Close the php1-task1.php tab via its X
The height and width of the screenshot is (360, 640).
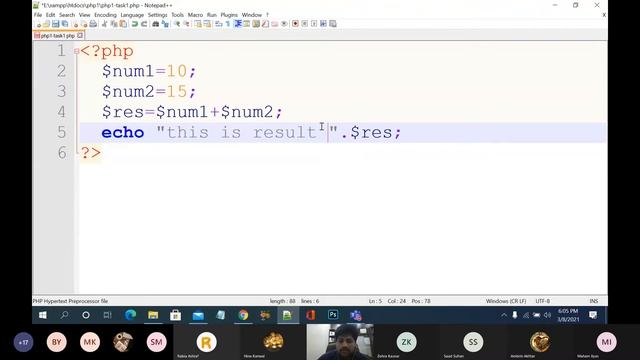(x=80, y=36)
